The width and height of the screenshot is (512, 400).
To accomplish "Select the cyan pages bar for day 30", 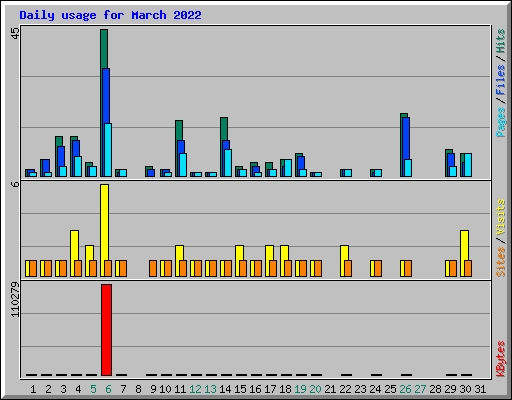I will coord(468,165).
